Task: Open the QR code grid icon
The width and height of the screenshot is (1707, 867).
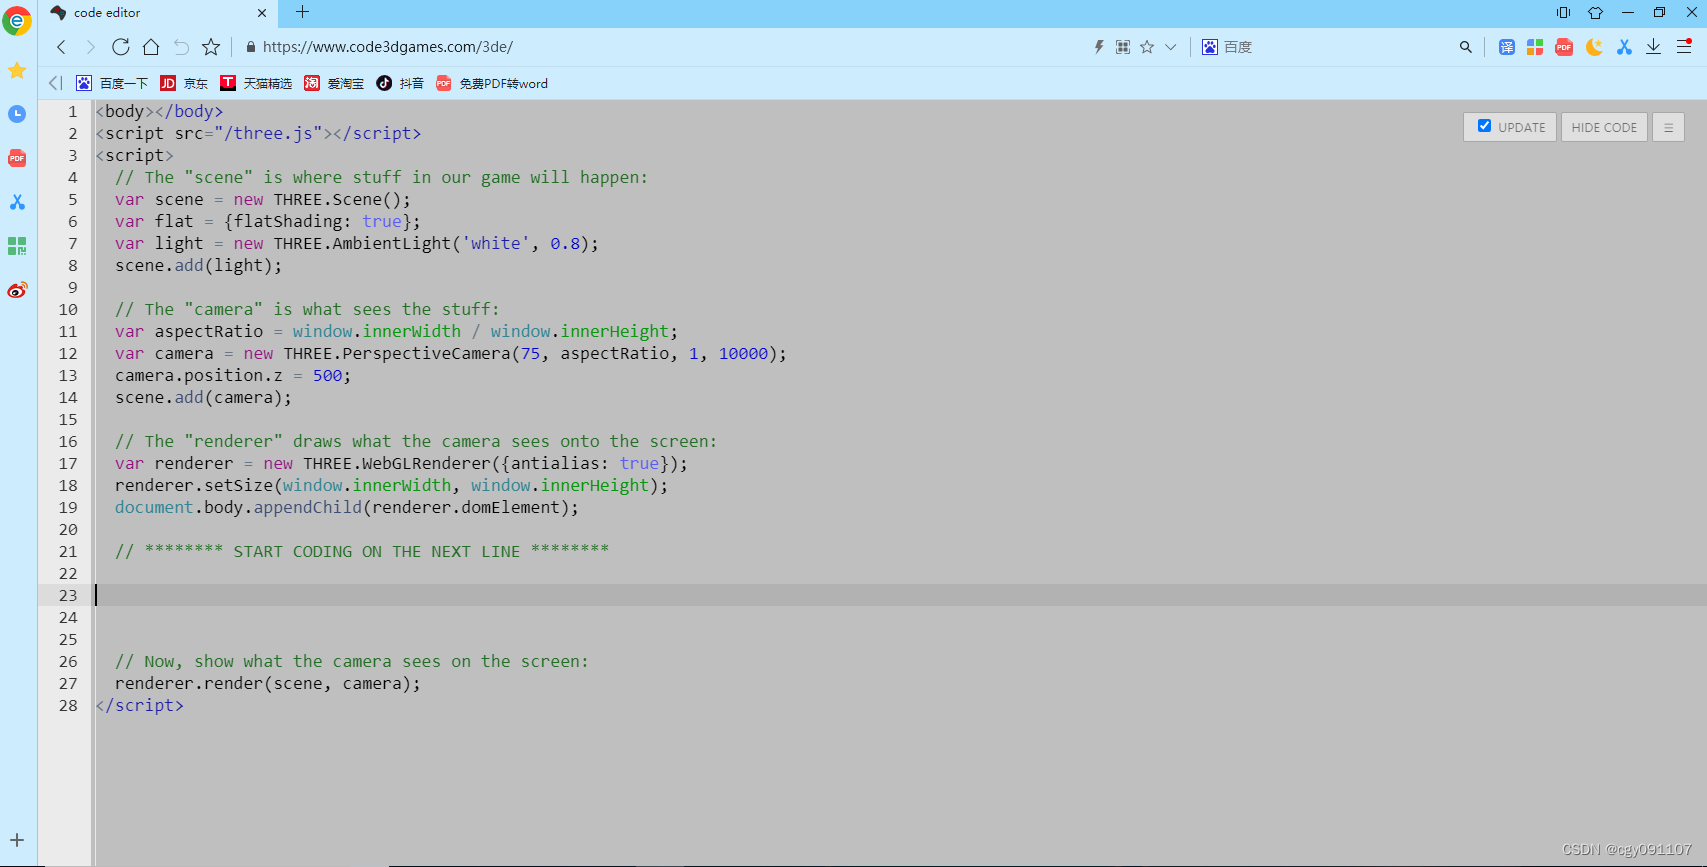Action: coord(1123,47)
